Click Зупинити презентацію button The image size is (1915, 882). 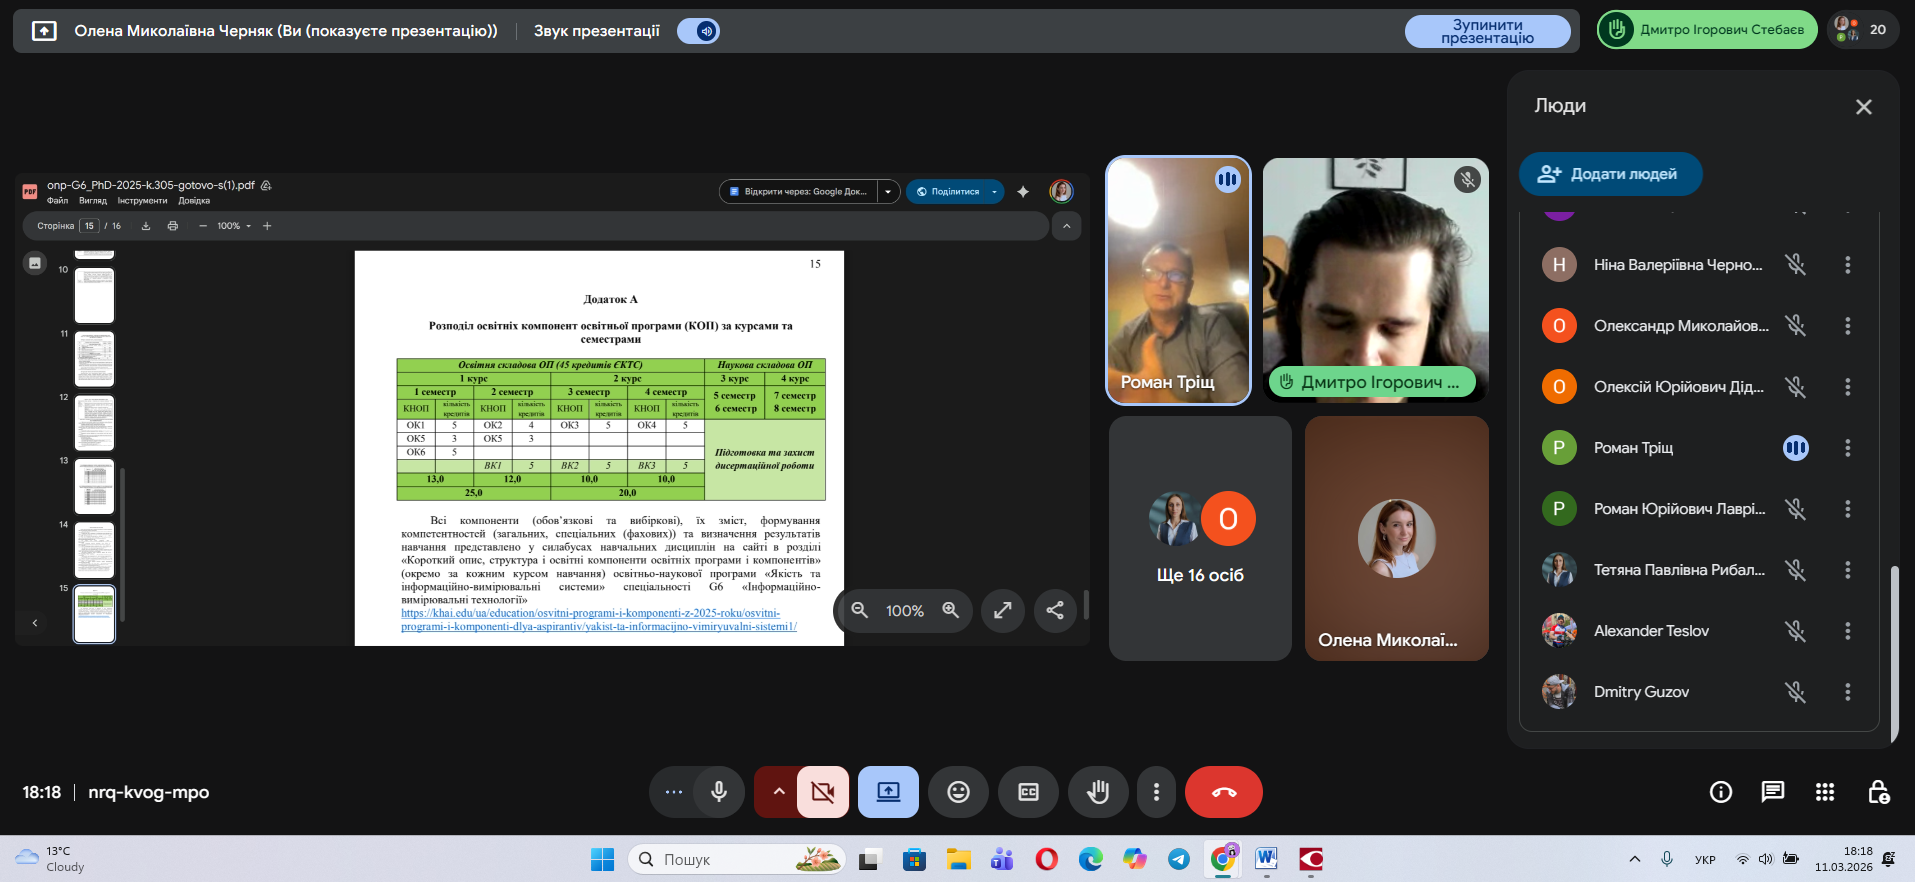[1487, 31]
